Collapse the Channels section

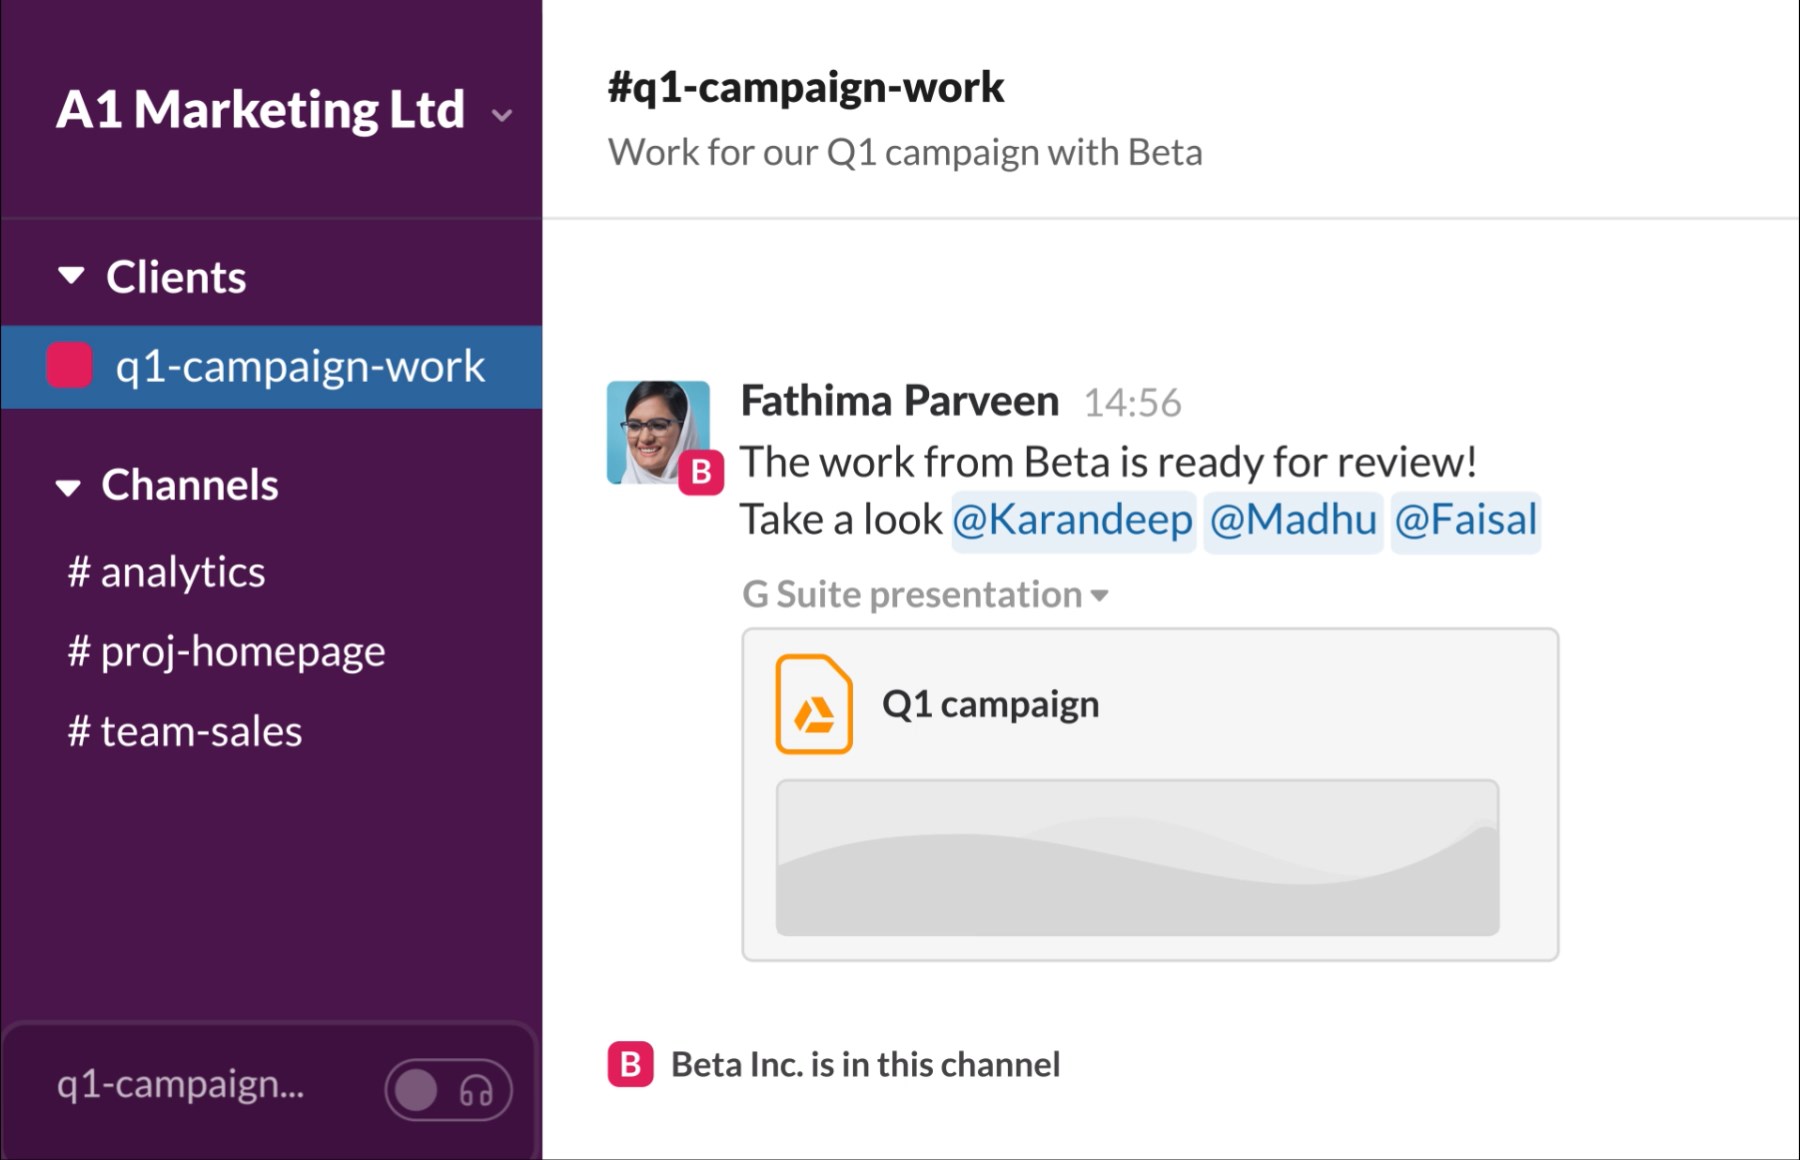[x=68, y=487]
